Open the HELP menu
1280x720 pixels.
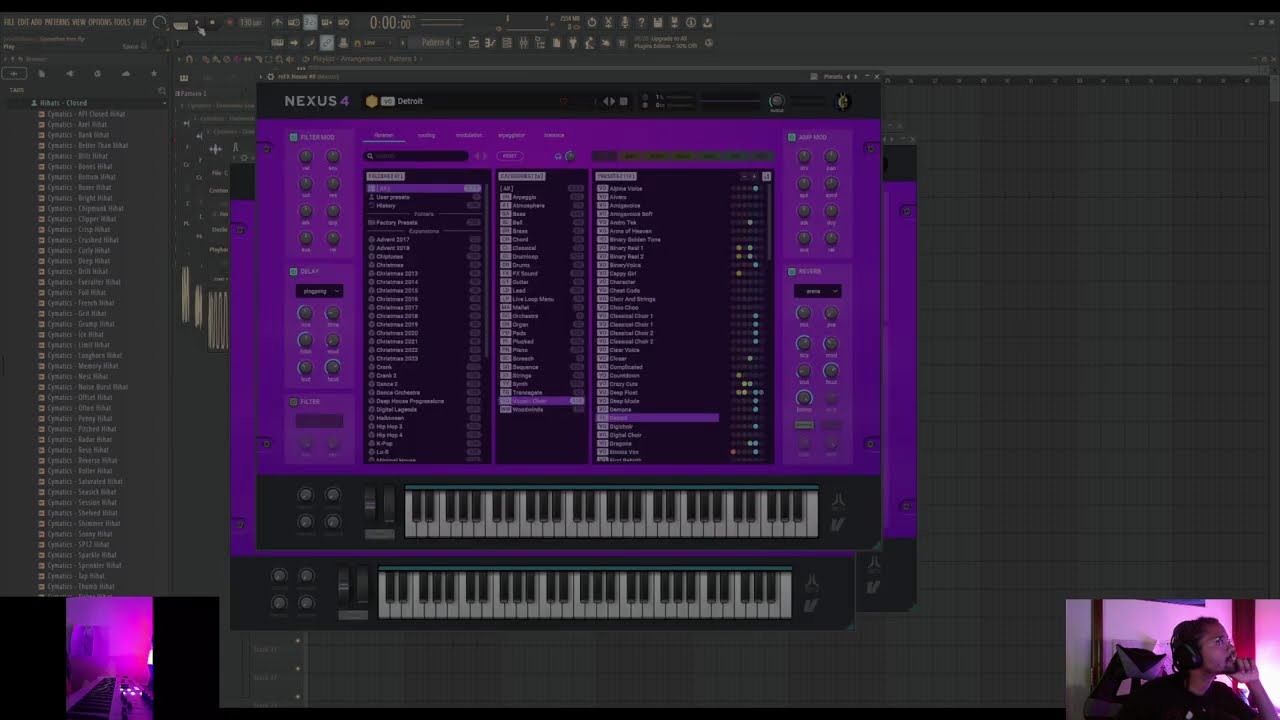pyautogui.click(x=140, y=22)
